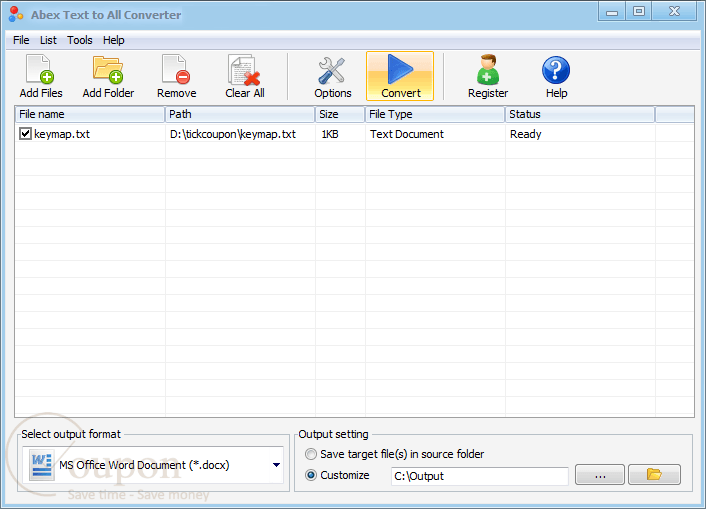Click the Ready status cell
The width and height of the screenshot is (706, 509).
pyautogui.click(x=525, y=134)
